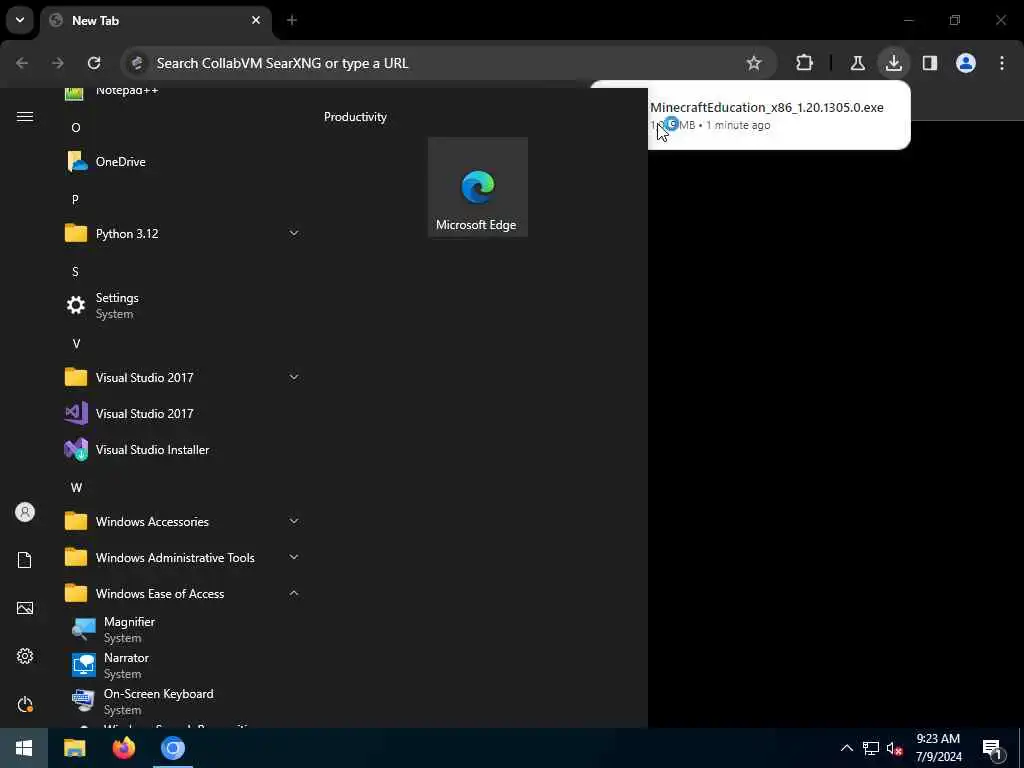Open Pictures icon in Start sidebar
1024x768 pixels.
click(25, 608)
